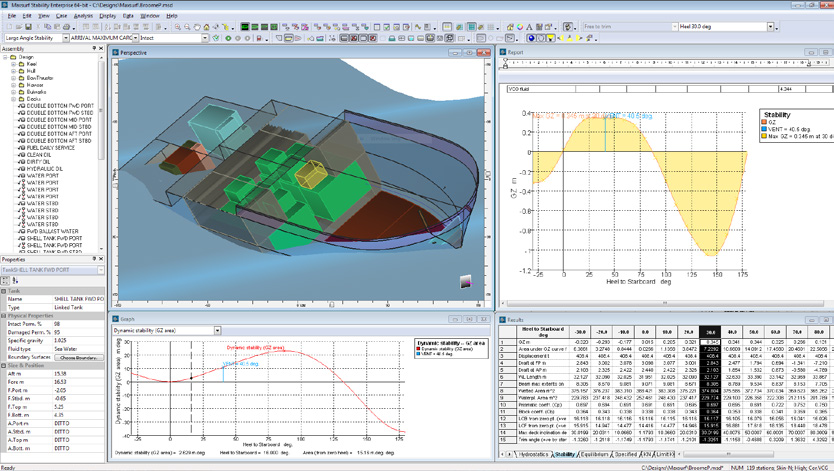Click the red stop-analysis icon beside play controls
This screenshot has width=834, height=471.
259,38
